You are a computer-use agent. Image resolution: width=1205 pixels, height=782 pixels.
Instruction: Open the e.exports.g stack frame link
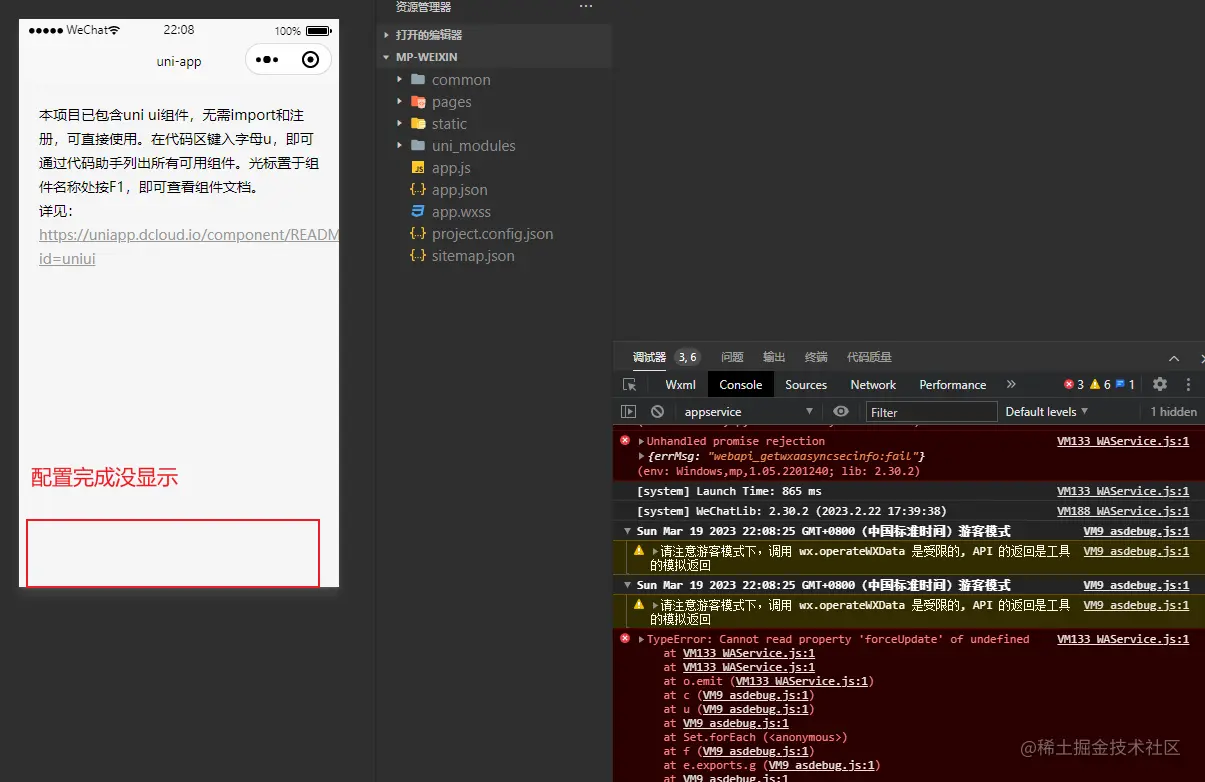[822, 765]
